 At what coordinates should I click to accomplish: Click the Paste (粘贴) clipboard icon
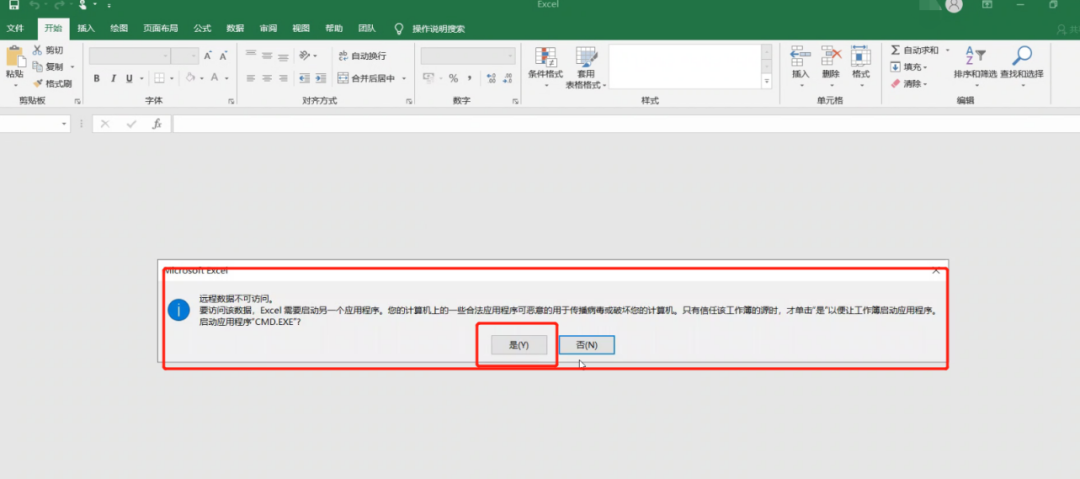coord(14,57)
